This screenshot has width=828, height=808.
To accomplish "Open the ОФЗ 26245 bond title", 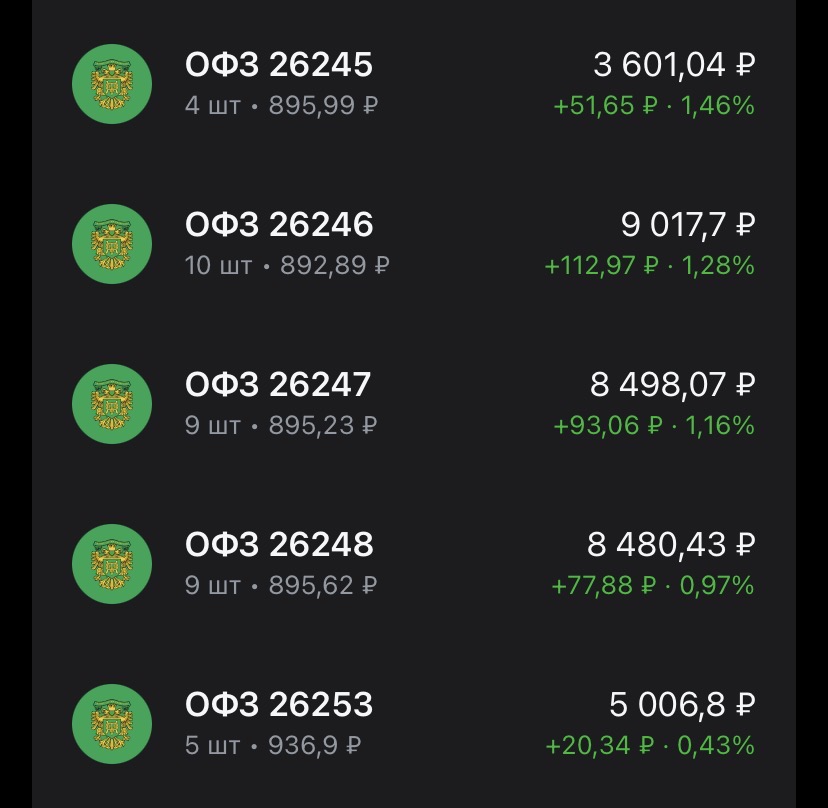I will tap(279, 65).
